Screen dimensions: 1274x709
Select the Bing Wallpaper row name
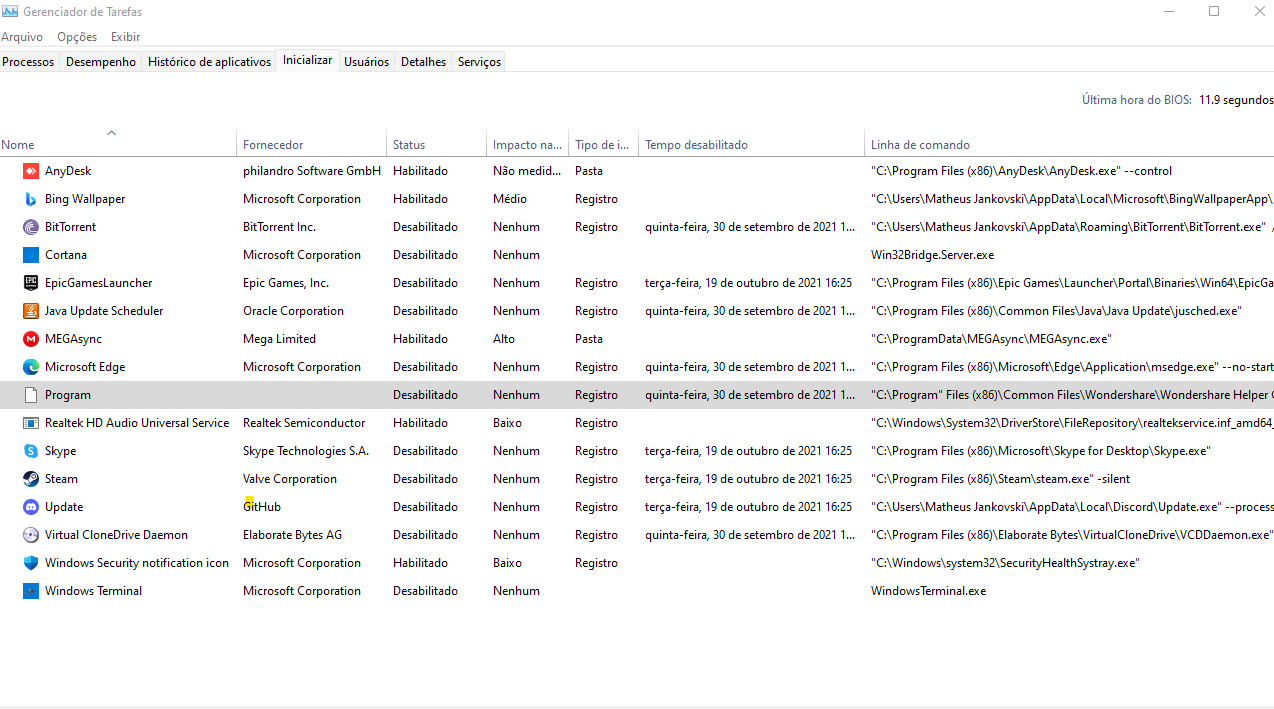click(85, 199)
